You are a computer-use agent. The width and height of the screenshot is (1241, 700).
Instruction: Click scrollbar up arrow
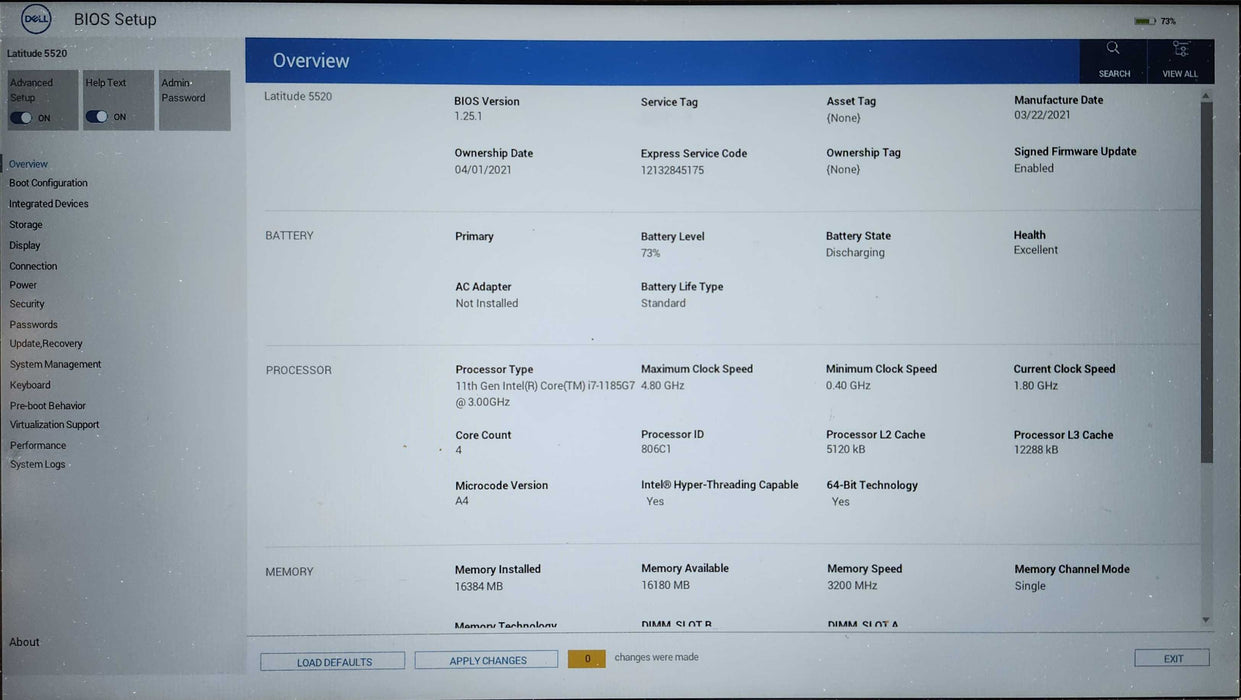click(1206, 95)
